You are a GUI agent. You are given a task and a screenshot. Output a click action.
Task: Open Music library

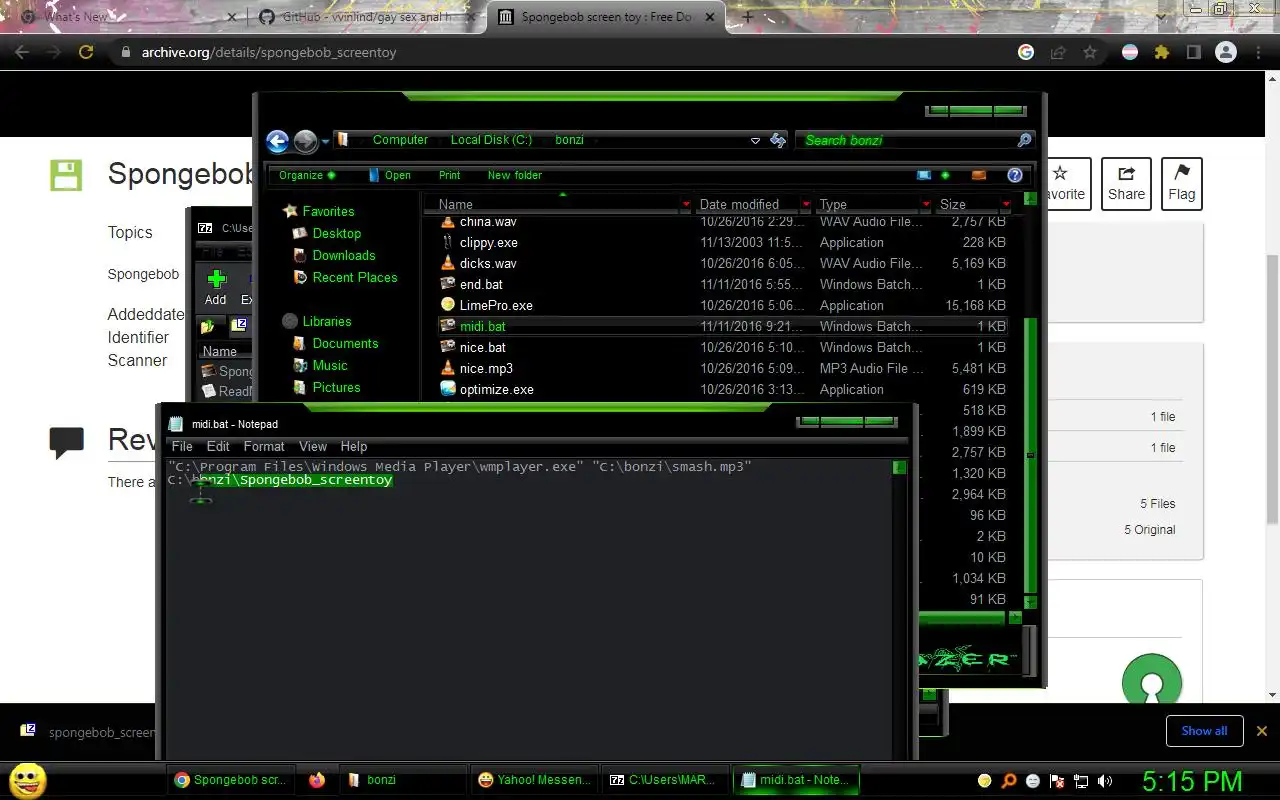click(330, 365)
